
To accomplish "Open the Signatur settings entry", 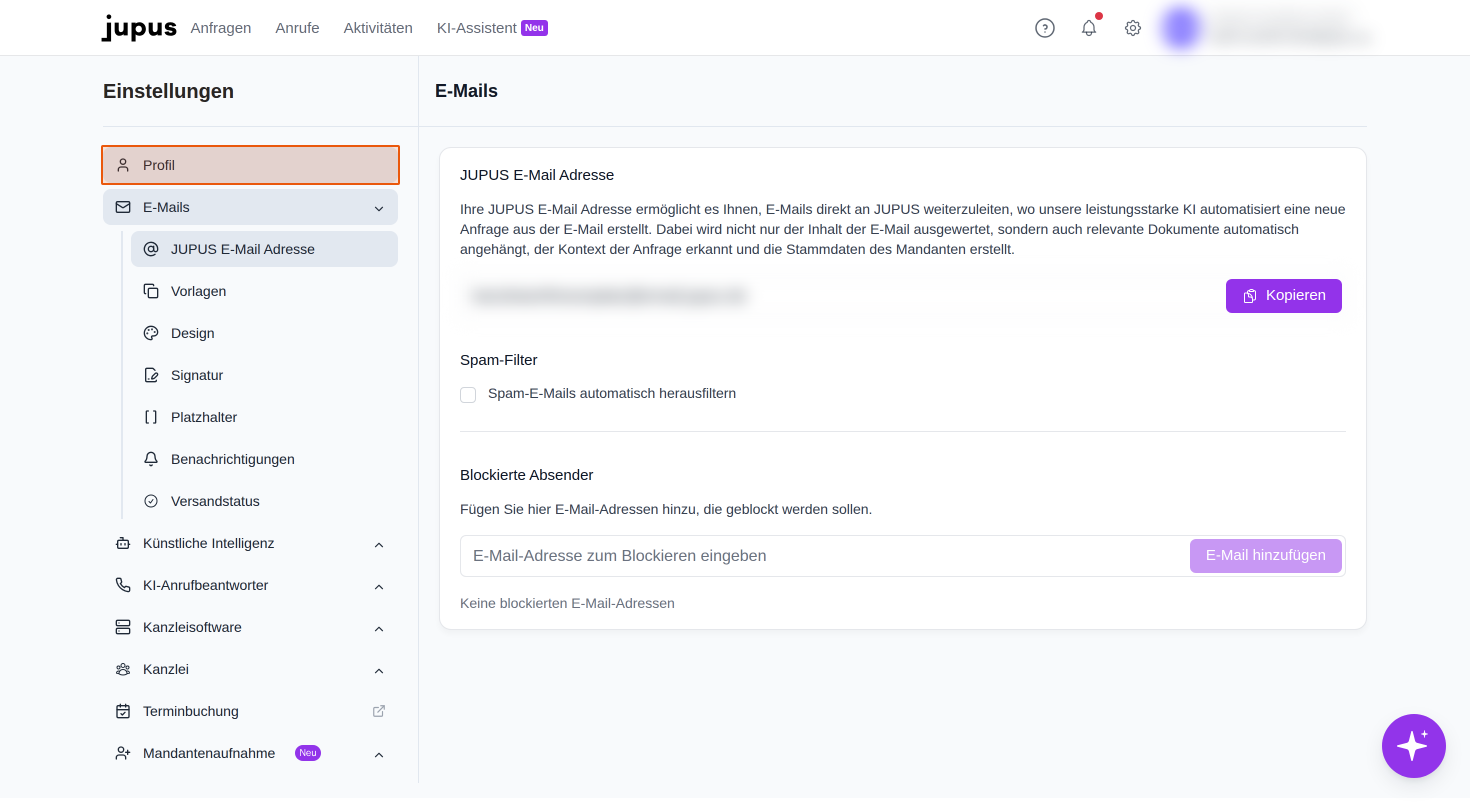I will tap(264, 375).
